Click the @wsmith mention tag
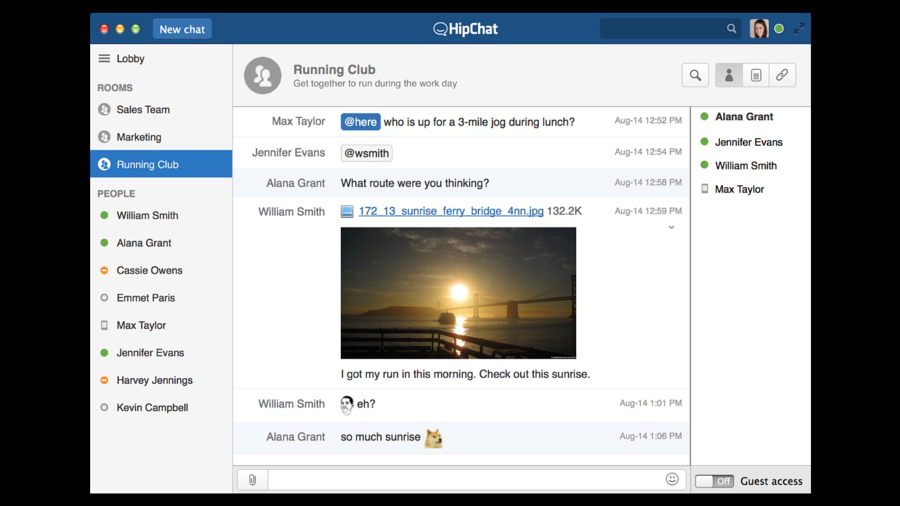900x506 pixels. [367, 153]
